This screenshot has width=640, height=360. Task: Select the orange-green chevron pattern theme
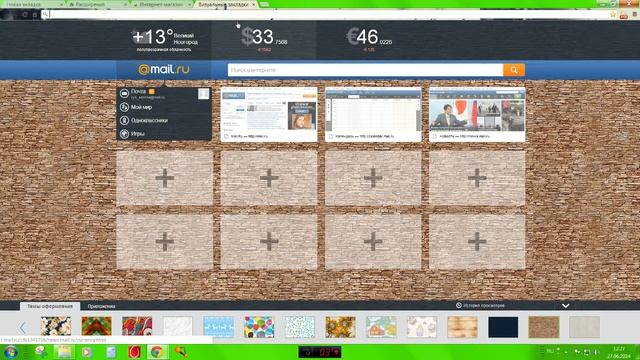click(x=96, y=327)
